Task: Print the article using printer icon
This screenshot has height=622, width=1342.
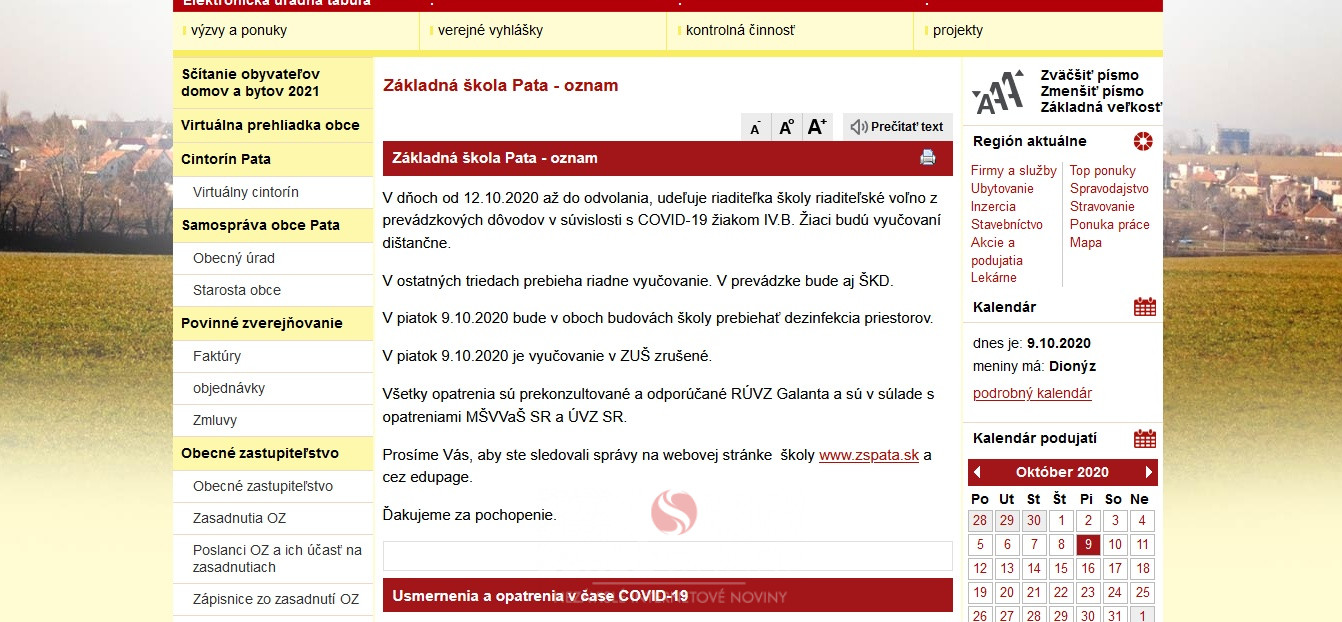Action: [x=928, y=157]
